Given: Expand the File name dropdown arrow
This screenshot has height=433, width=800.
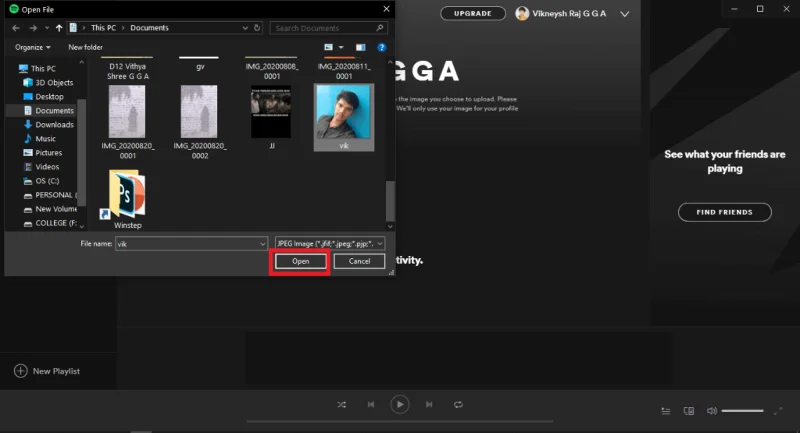Looking at the screenshot, I should (x=262, y=244).
